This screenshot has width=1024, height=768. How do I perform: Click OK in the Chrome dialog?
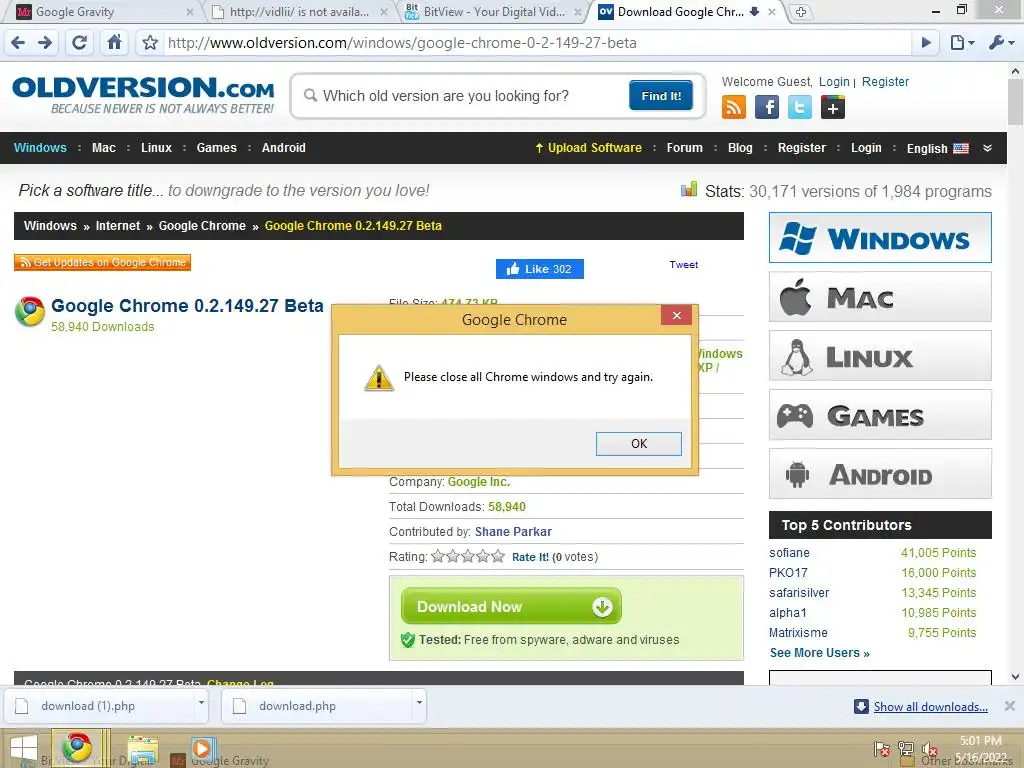[x=639, y=444]
